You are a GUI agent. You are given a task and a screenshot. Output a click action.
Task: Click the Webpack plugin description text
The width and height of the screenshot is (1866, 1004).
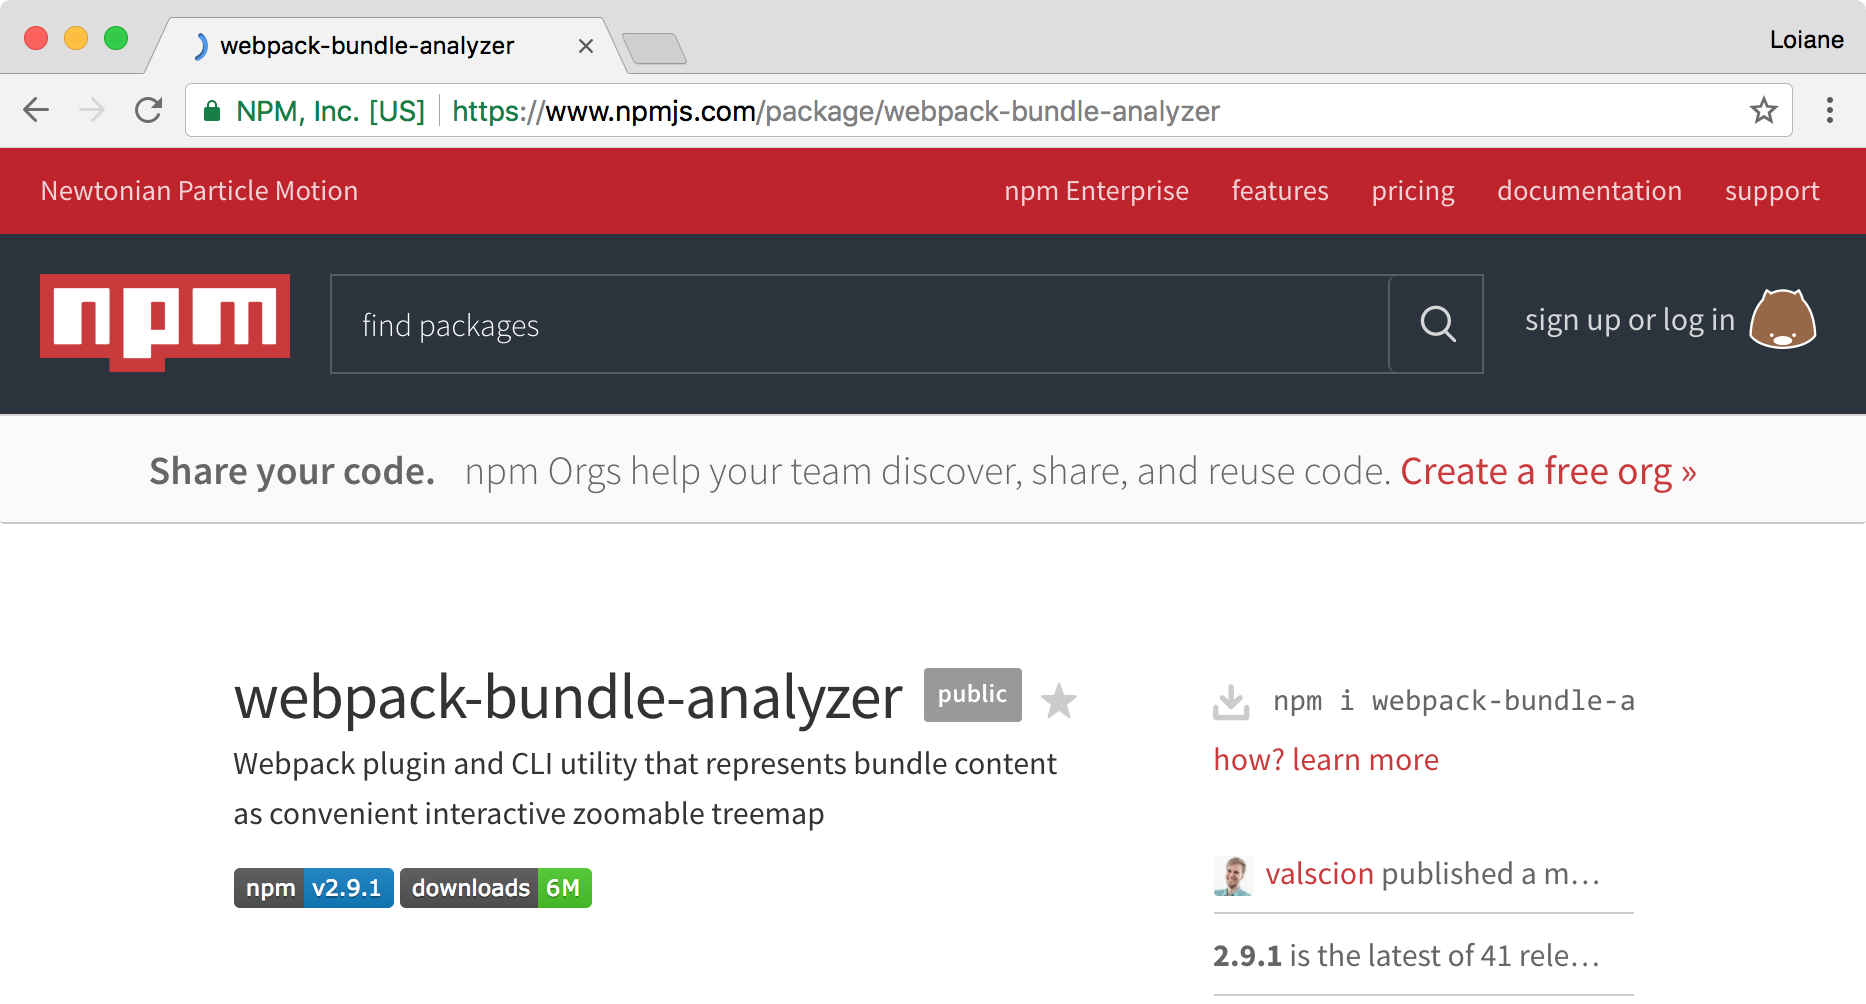click(645, 789)
